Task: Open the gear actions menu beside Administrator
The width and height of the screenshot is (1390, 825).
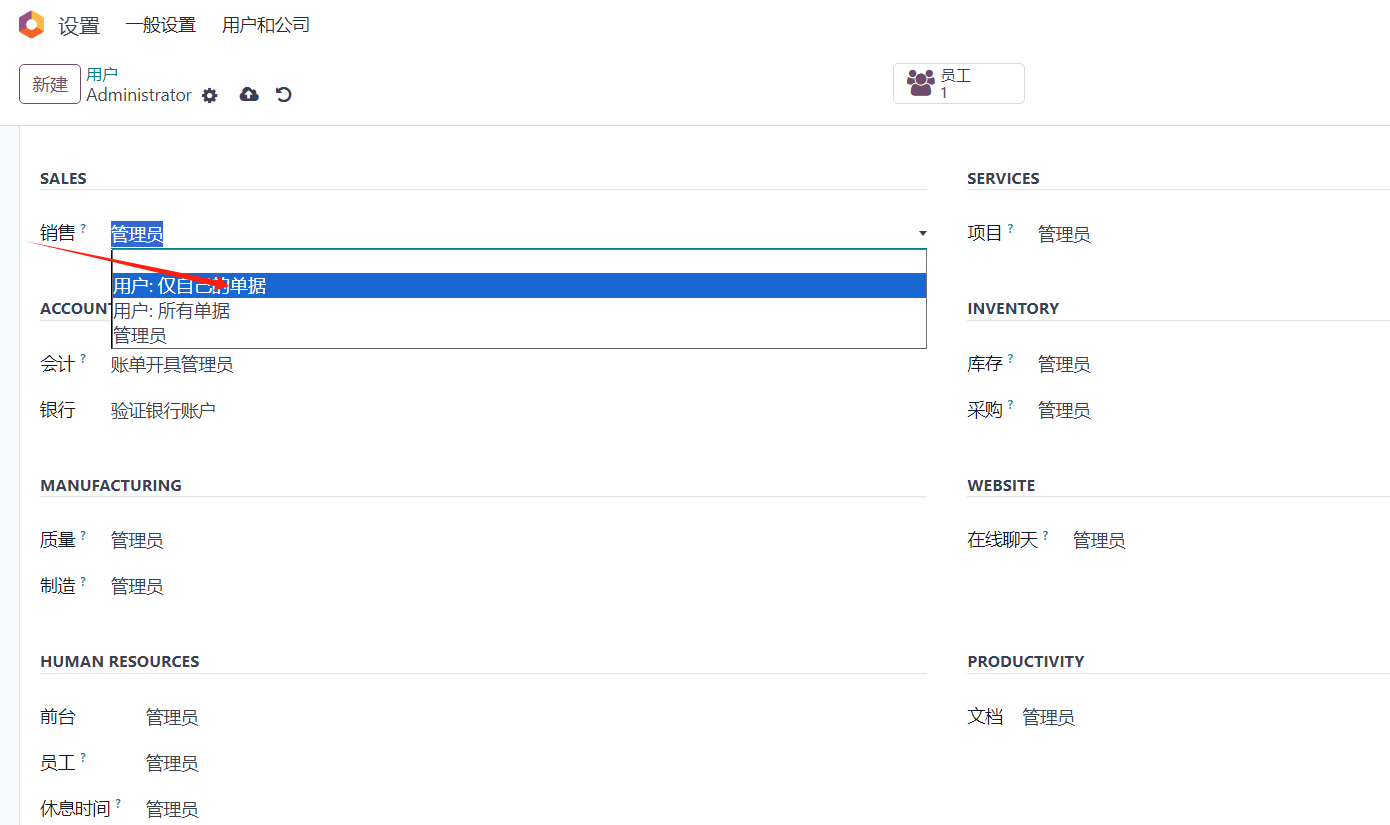Action: tap(209, 95)
